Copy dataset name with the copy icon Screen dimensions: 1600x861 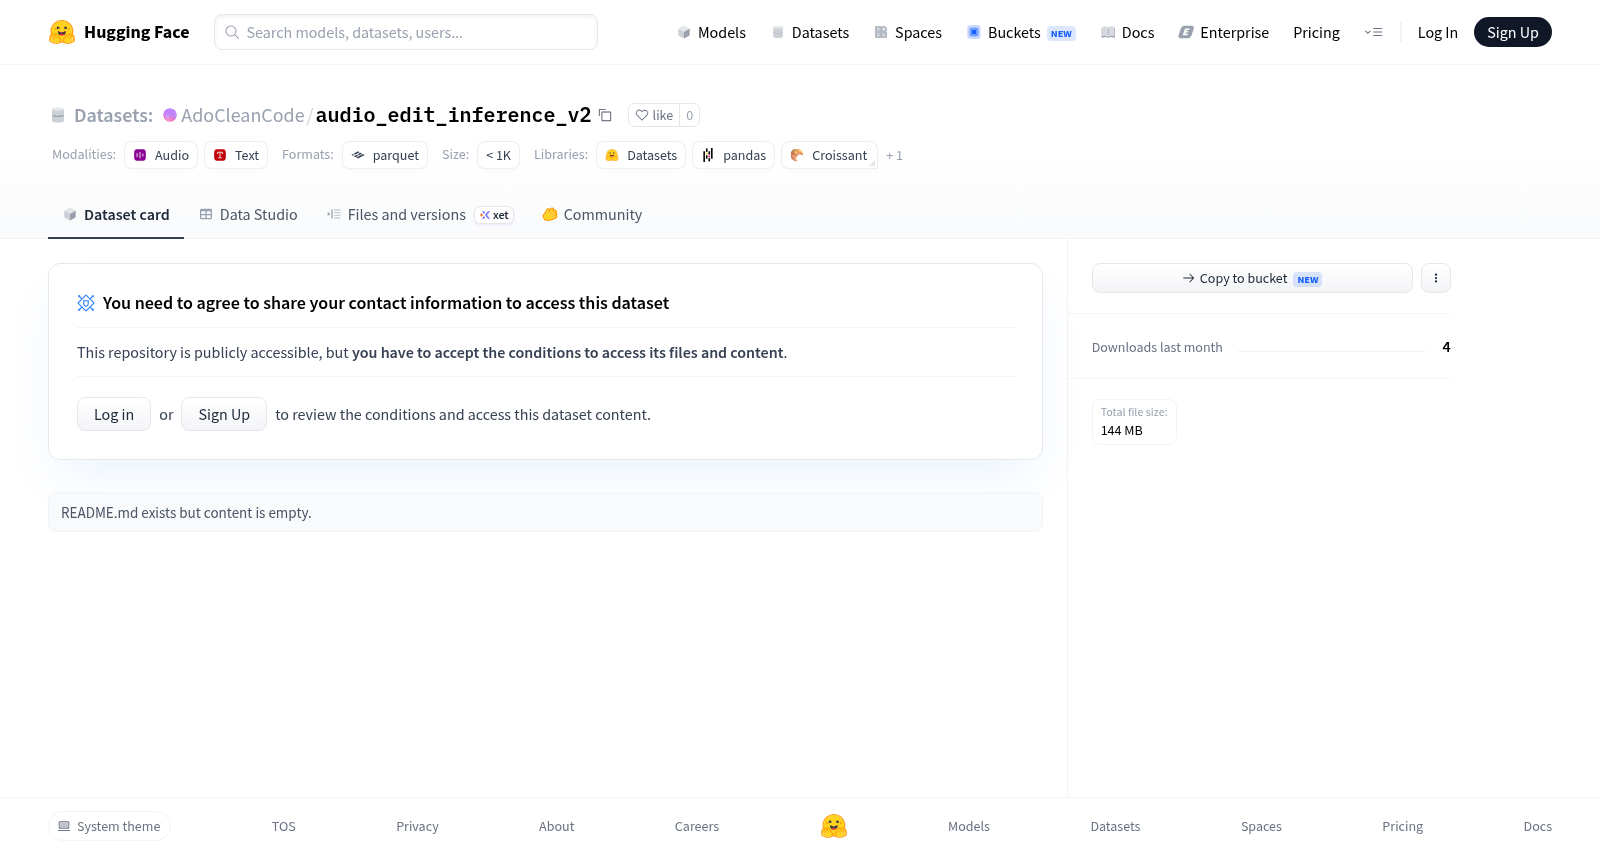point(605,115)
